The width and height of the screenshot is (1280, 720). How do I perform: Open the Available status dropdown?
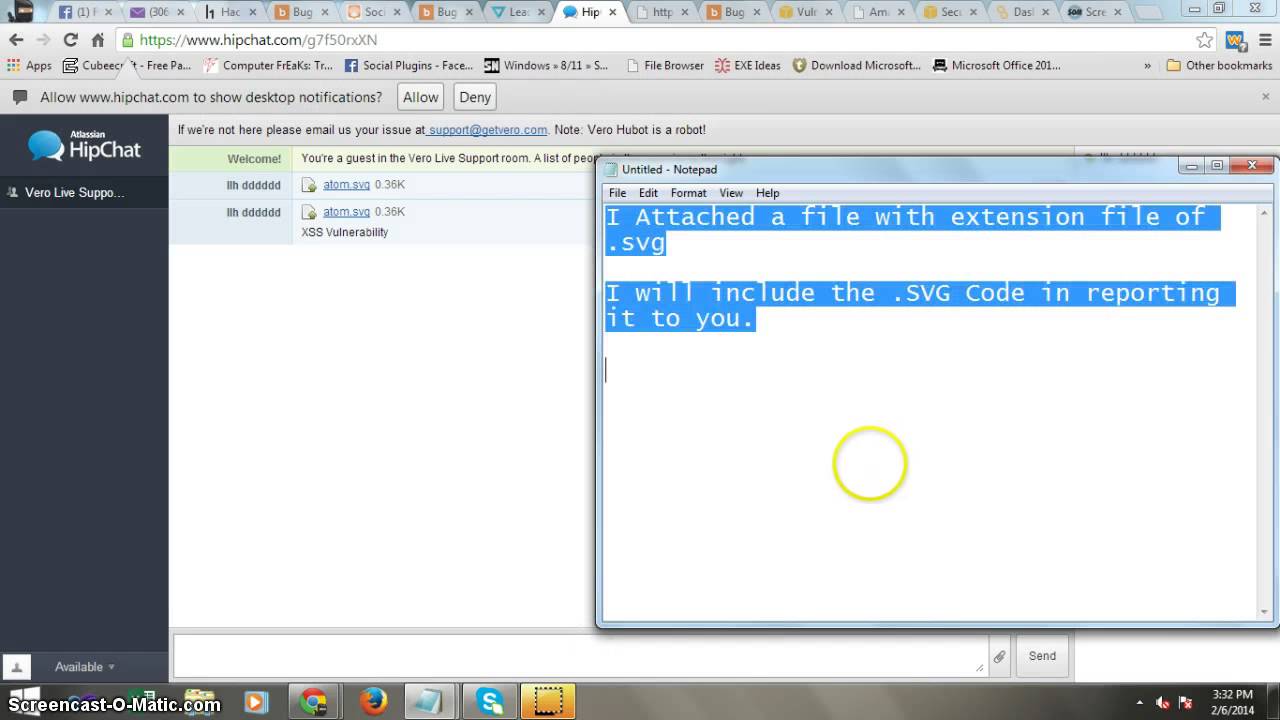85,667
